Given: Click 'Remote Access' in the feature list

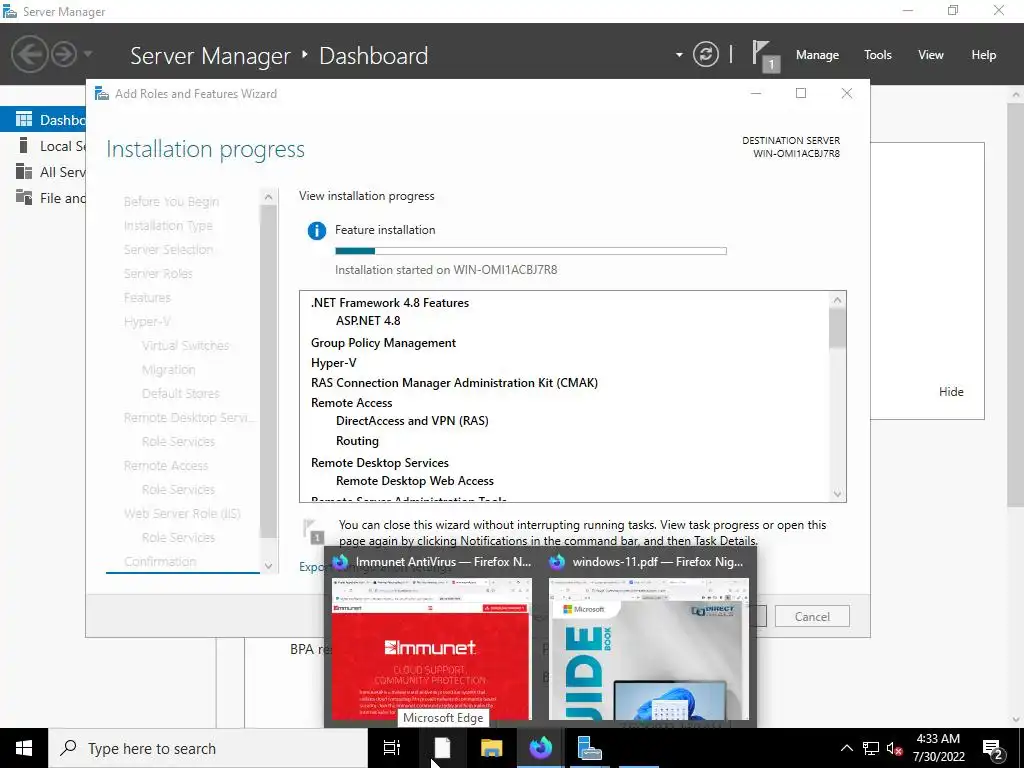Looking at the screenshot, I should coord(351,403).
